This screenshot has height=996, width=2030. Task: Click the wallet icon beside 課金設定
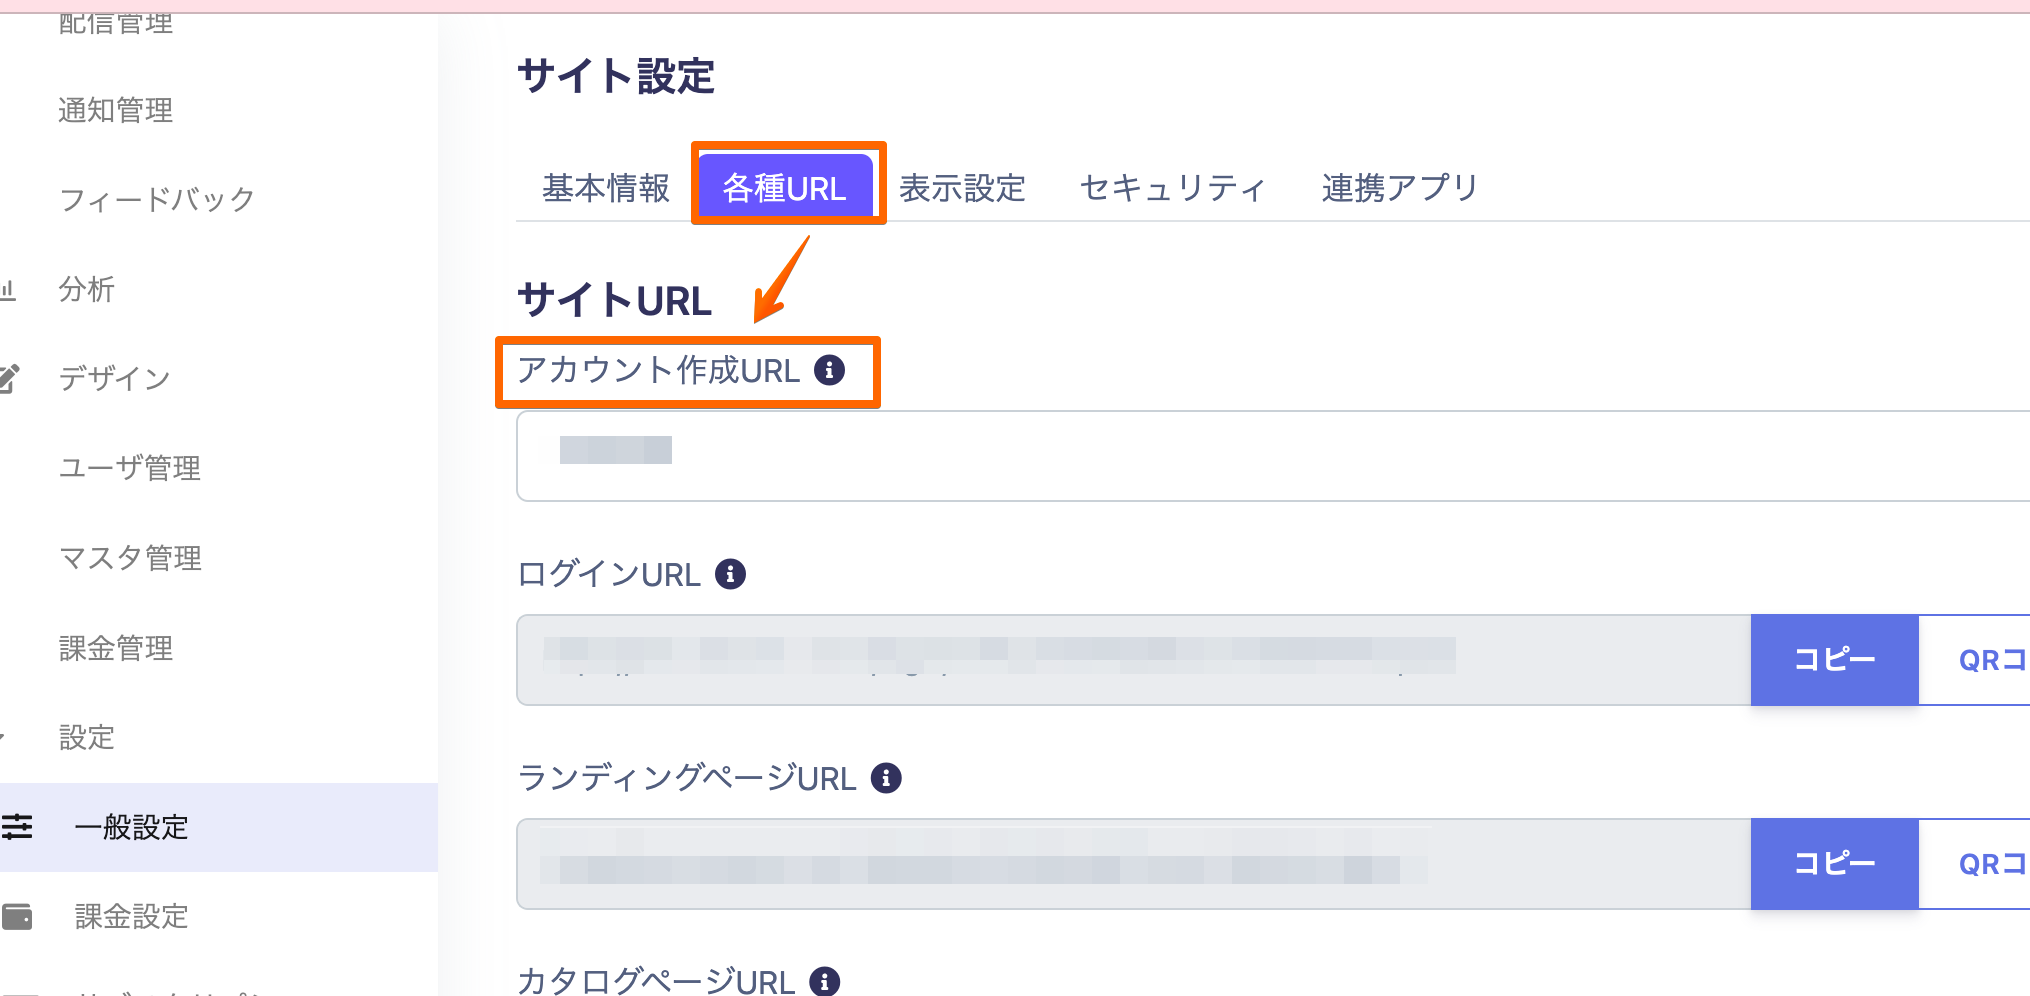click(x=17, y=916)
